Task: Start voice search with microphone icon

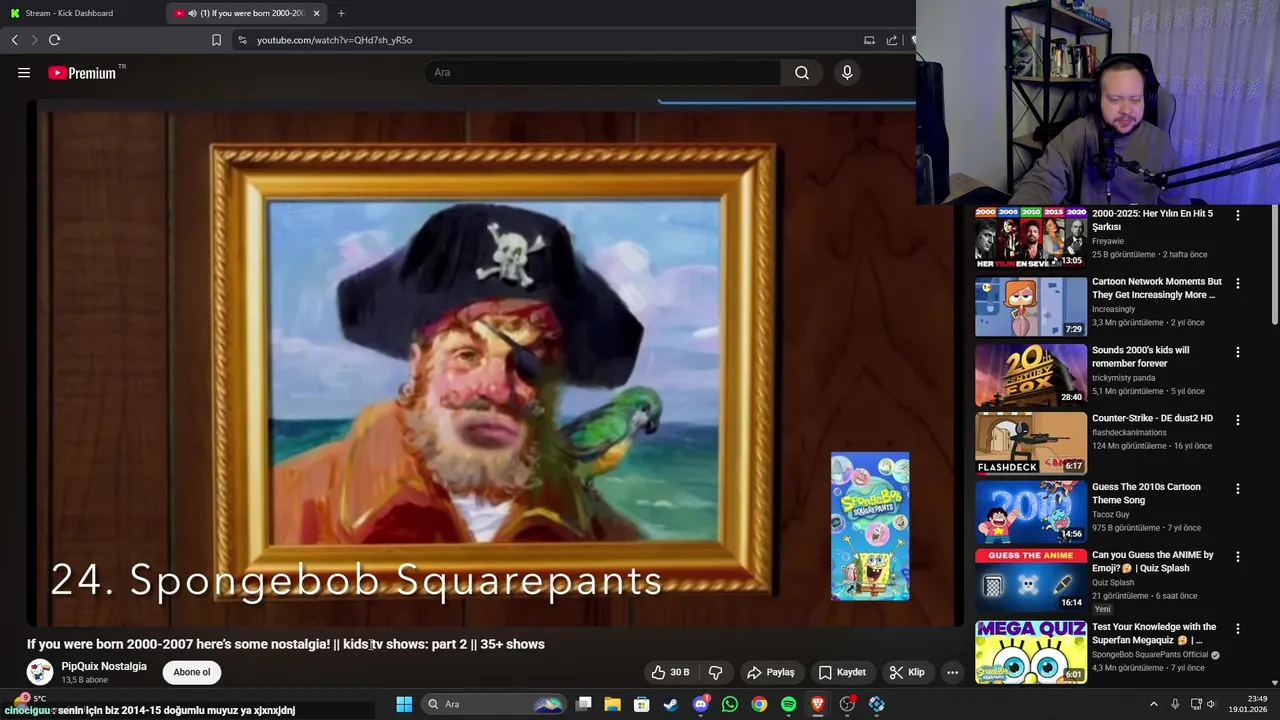Action: pos(847,72)
